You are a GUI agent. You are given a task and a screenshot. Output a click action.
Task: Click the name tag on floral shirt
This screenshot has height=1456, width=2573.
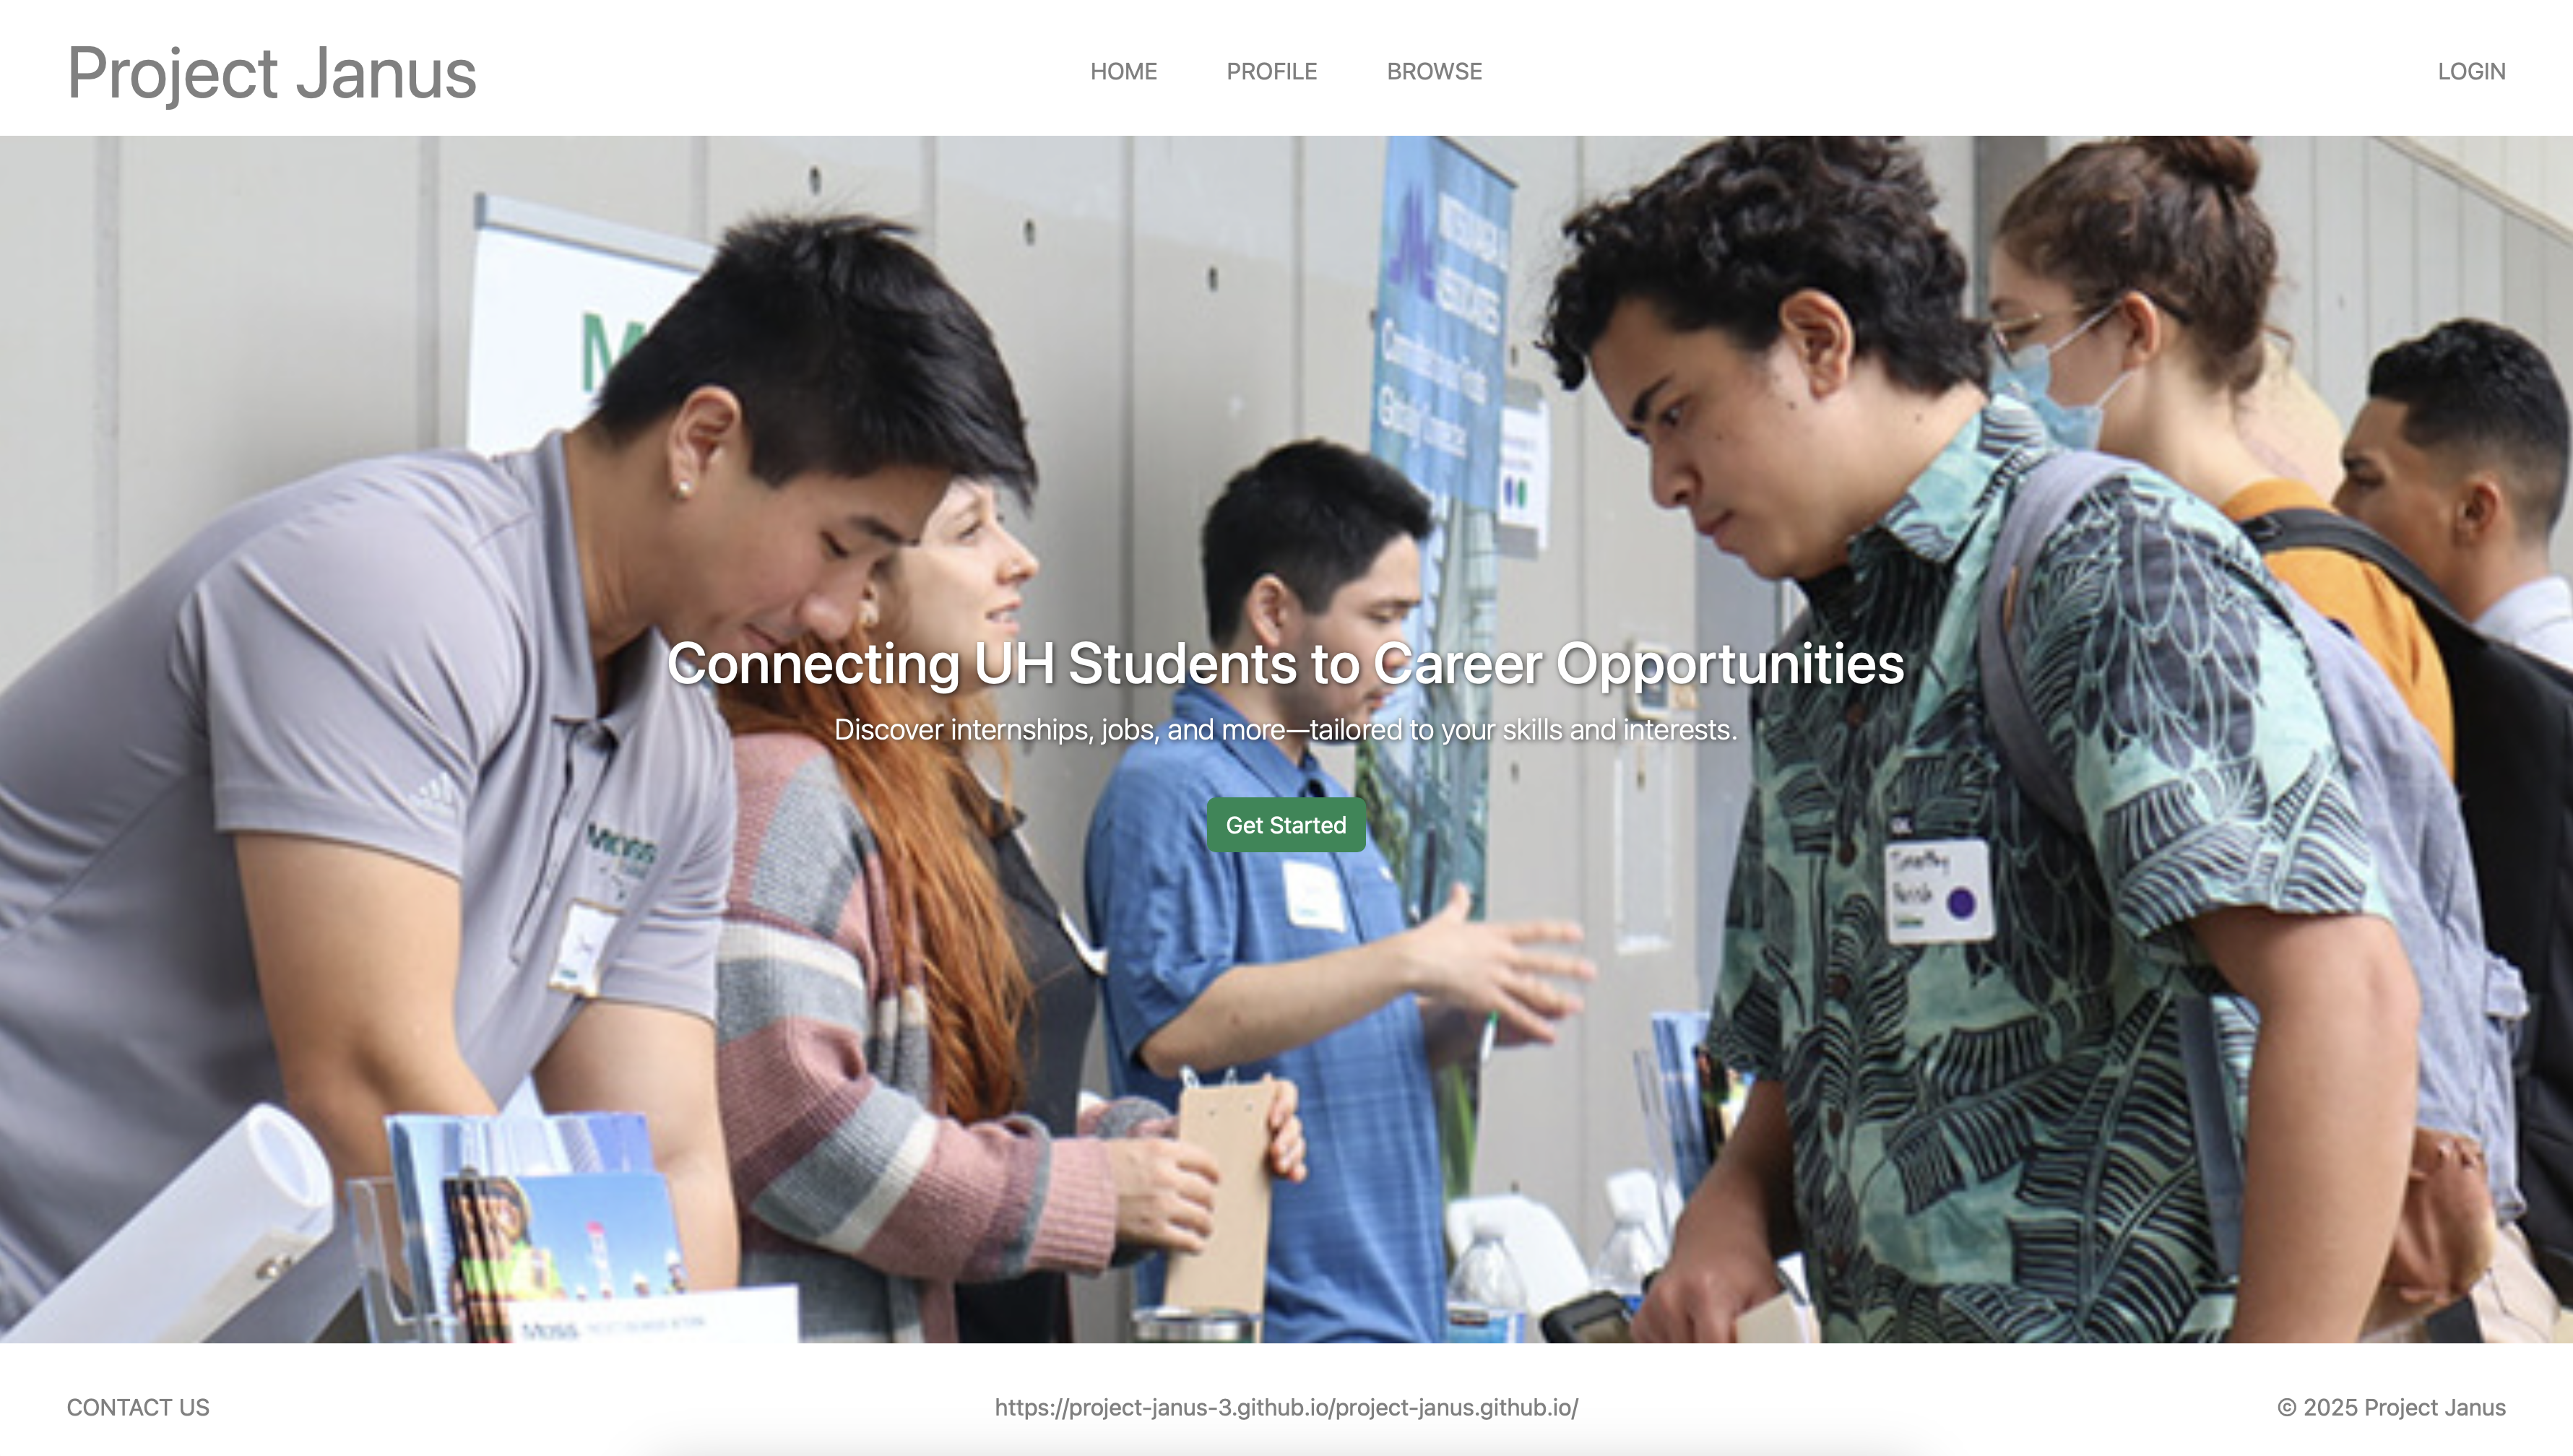pyautogui.click(x=1937, y=891)
